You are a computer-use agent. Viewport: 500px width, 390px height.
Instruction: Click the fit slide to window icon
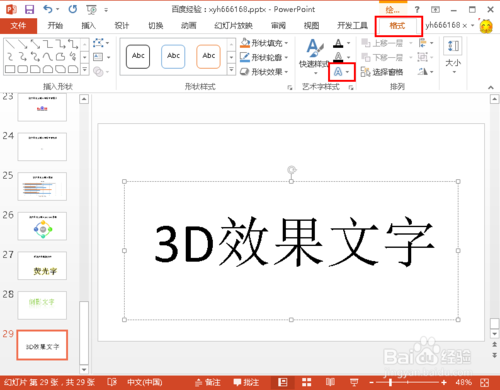click(485, 382)
